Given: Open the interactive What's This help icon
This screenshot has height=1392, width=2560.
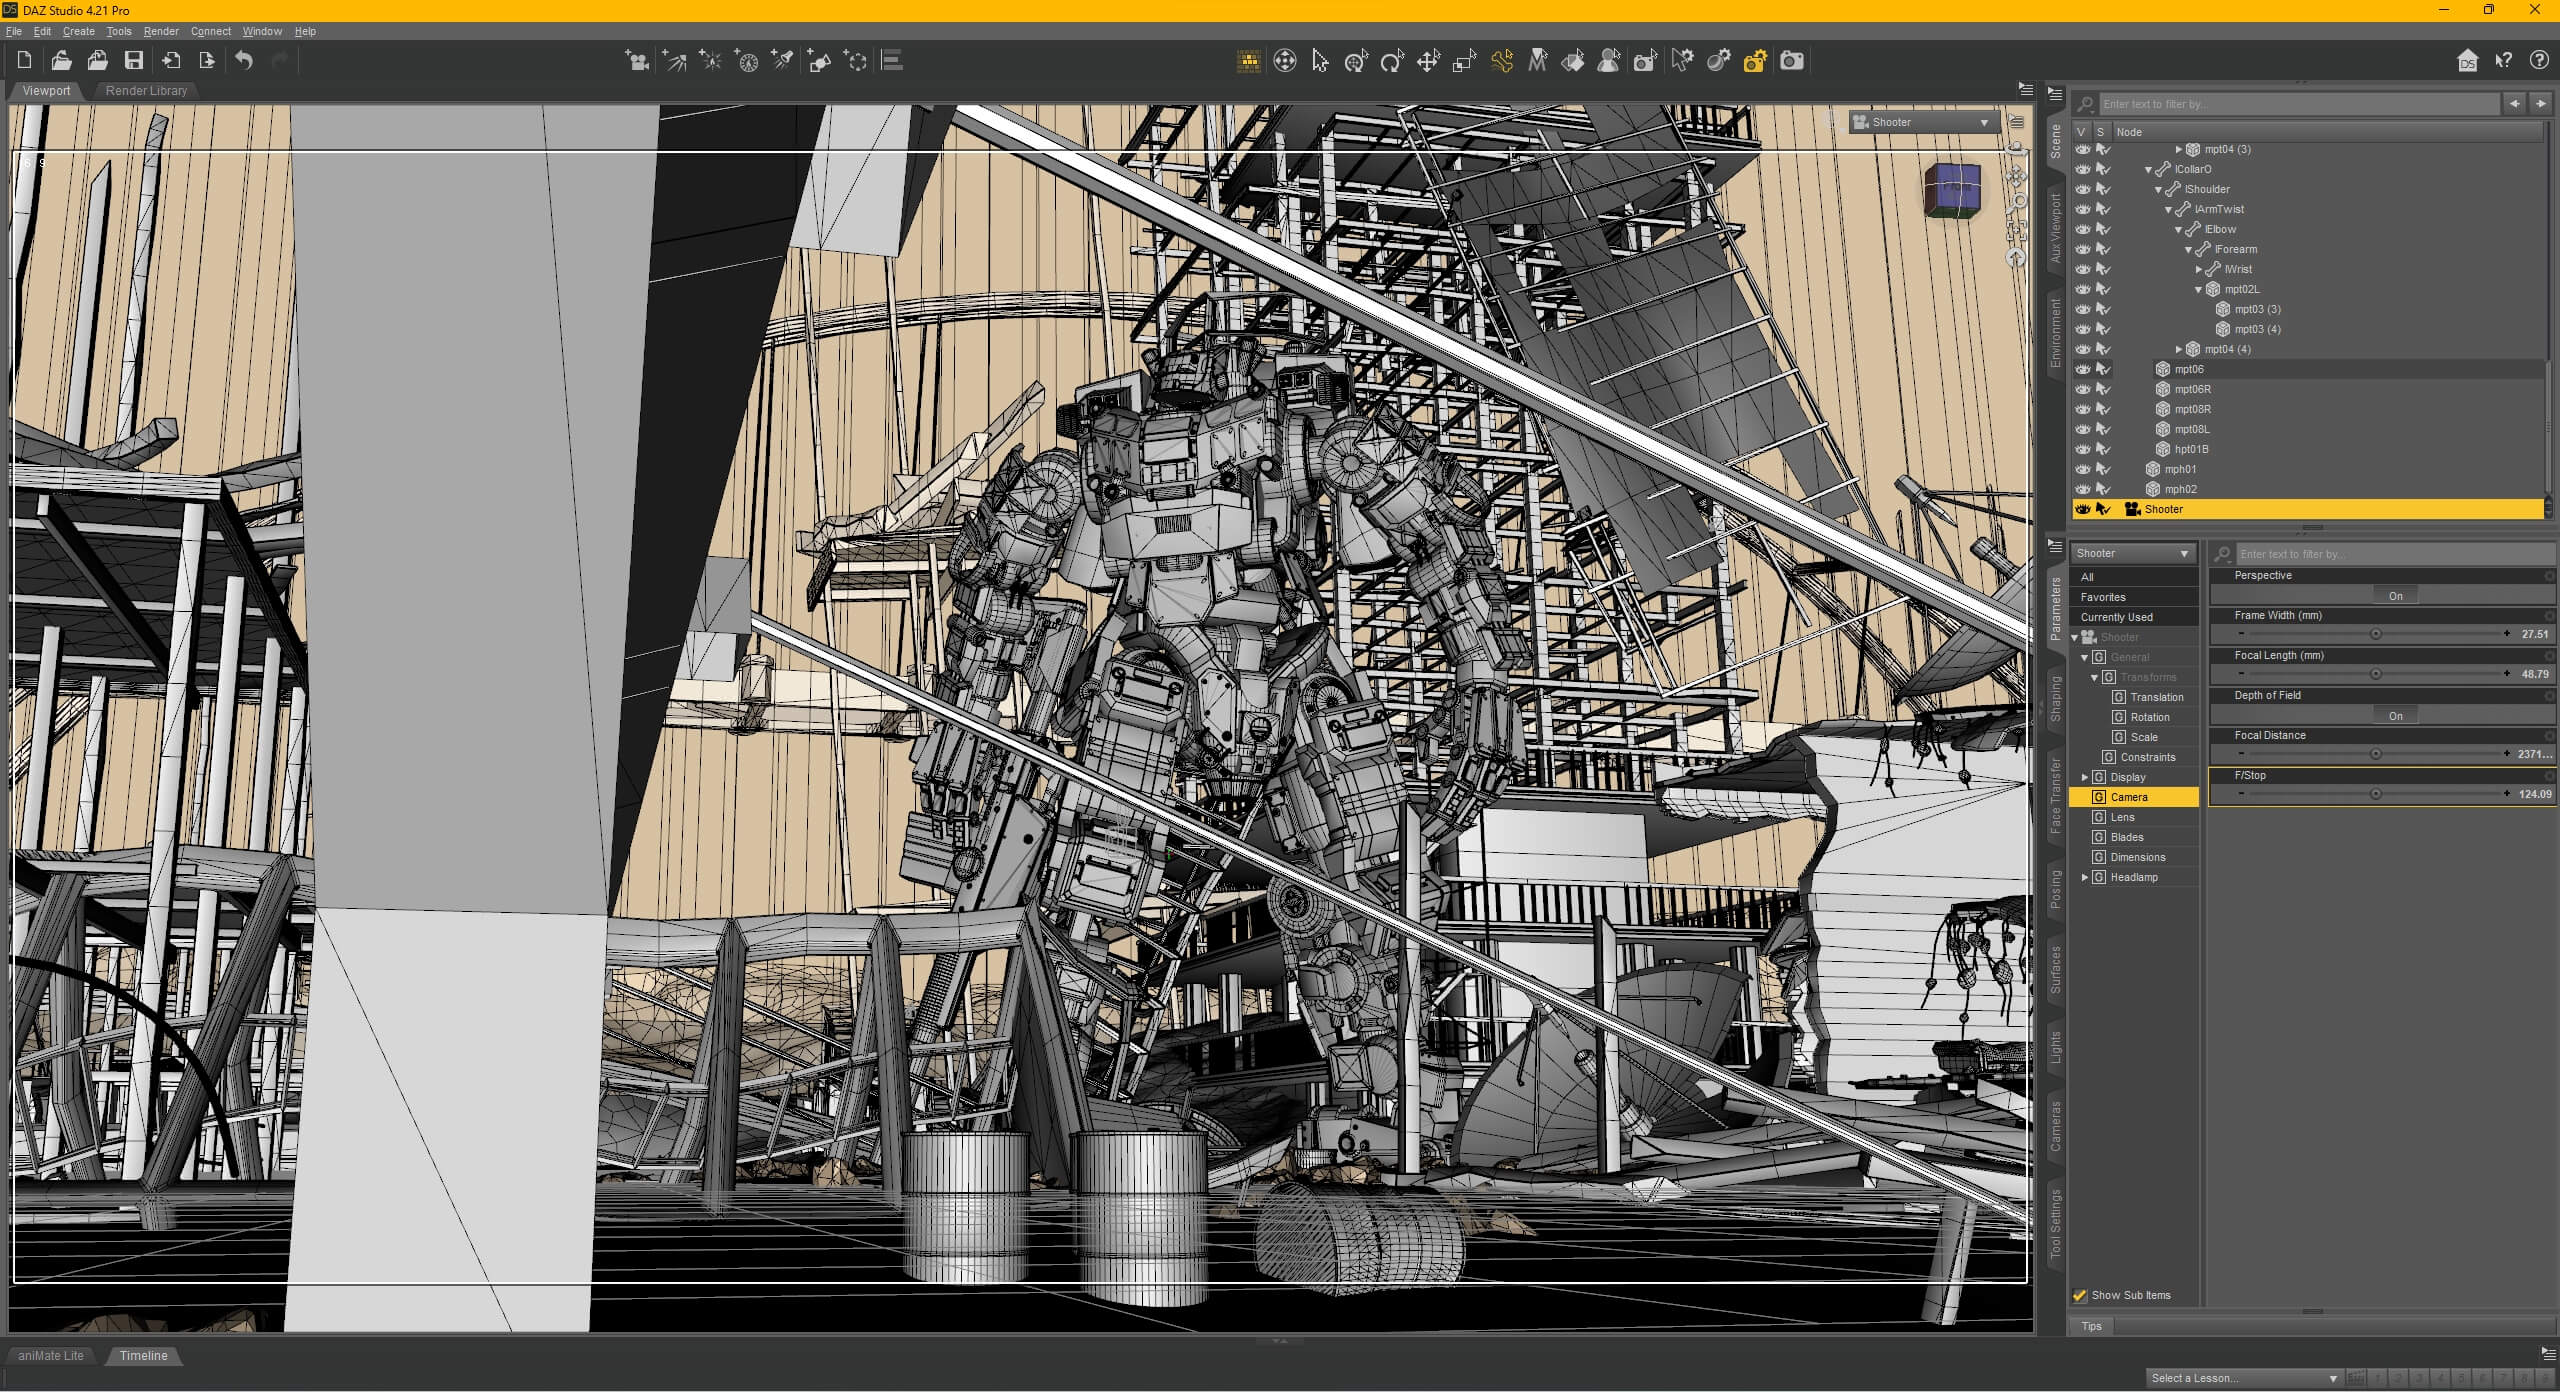Looking at the screenshot, I should coord(2503,61).
